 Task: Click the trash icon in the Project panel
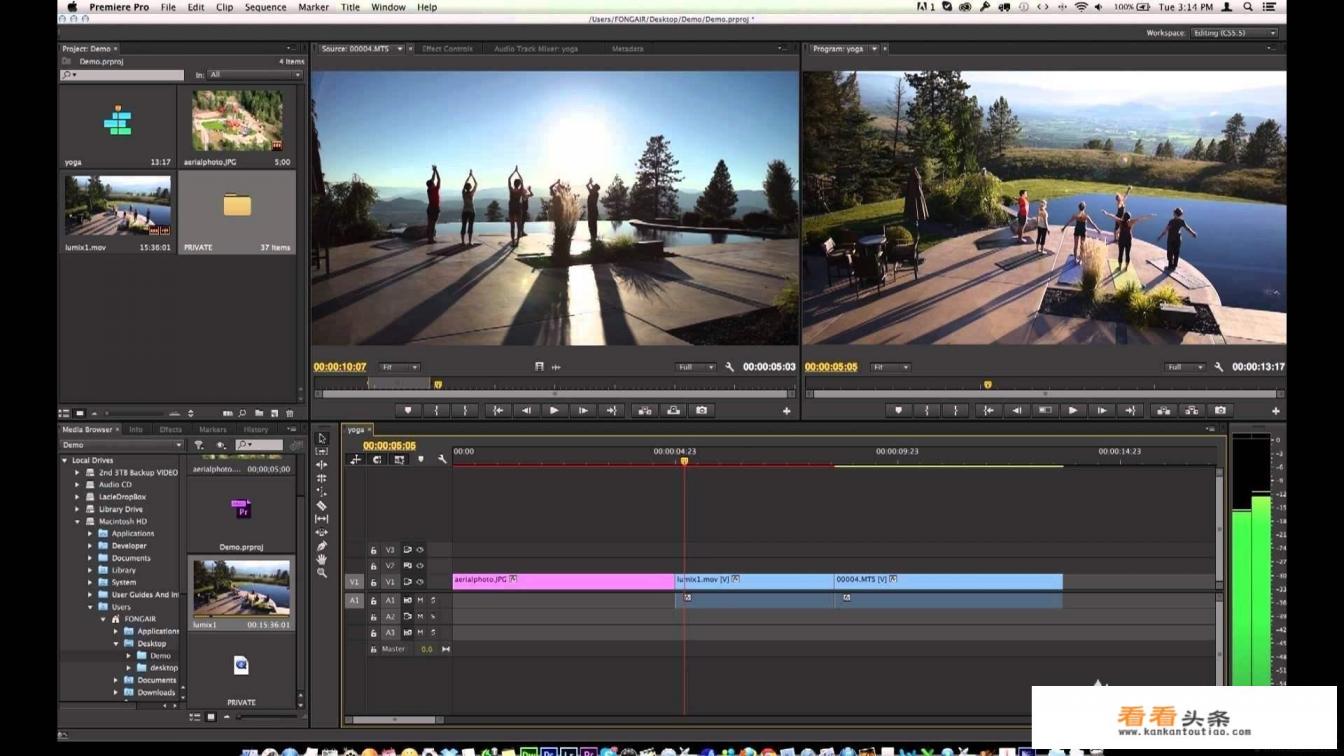(x=290, y=413)
